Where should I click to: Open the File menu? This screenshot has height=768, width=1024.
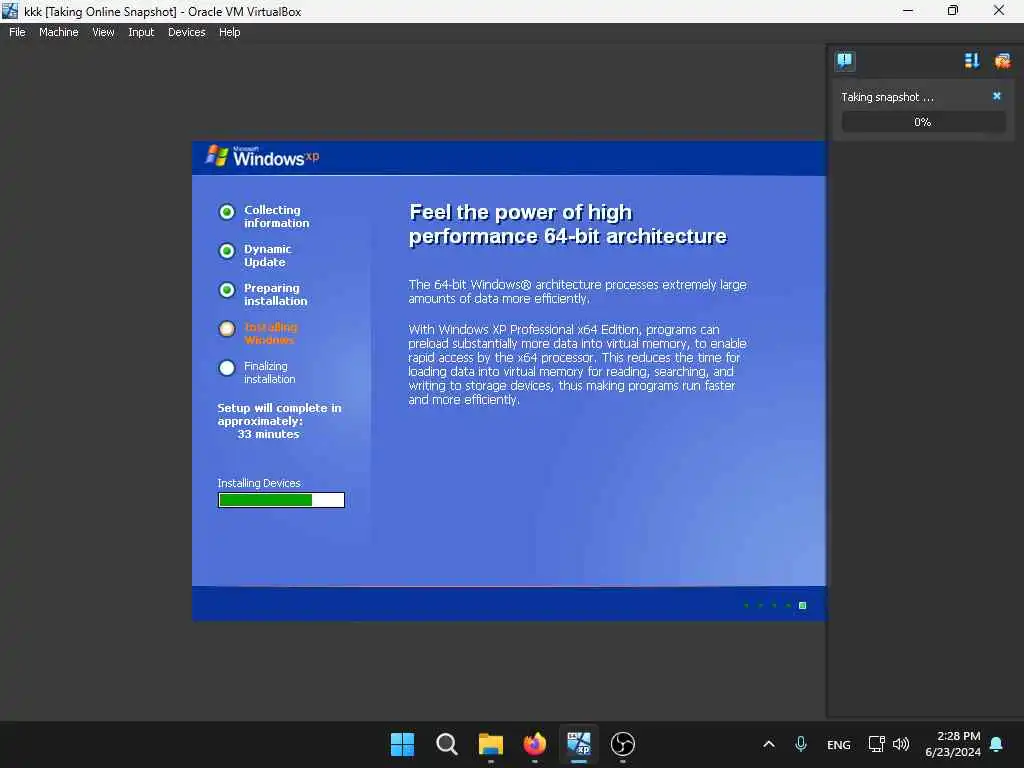pyautogui.click(x=17, y=32)
